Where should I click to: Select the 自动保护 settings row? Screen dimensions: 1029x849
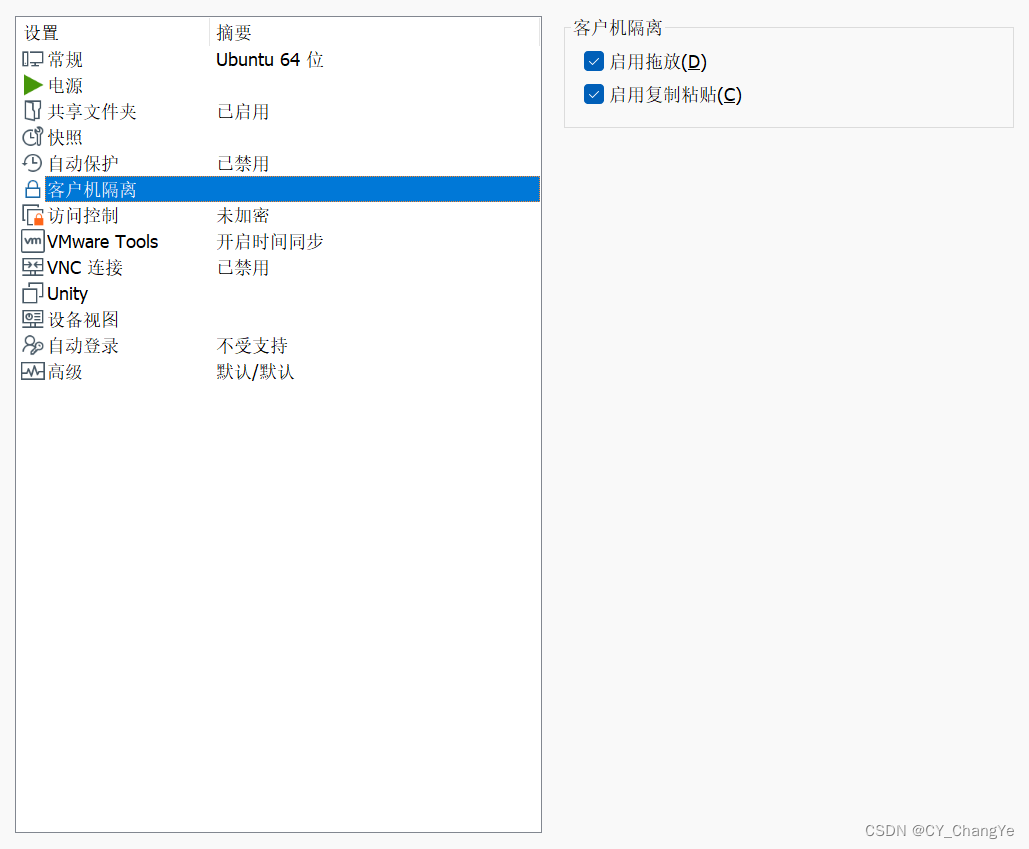click(x=278, y=163)
